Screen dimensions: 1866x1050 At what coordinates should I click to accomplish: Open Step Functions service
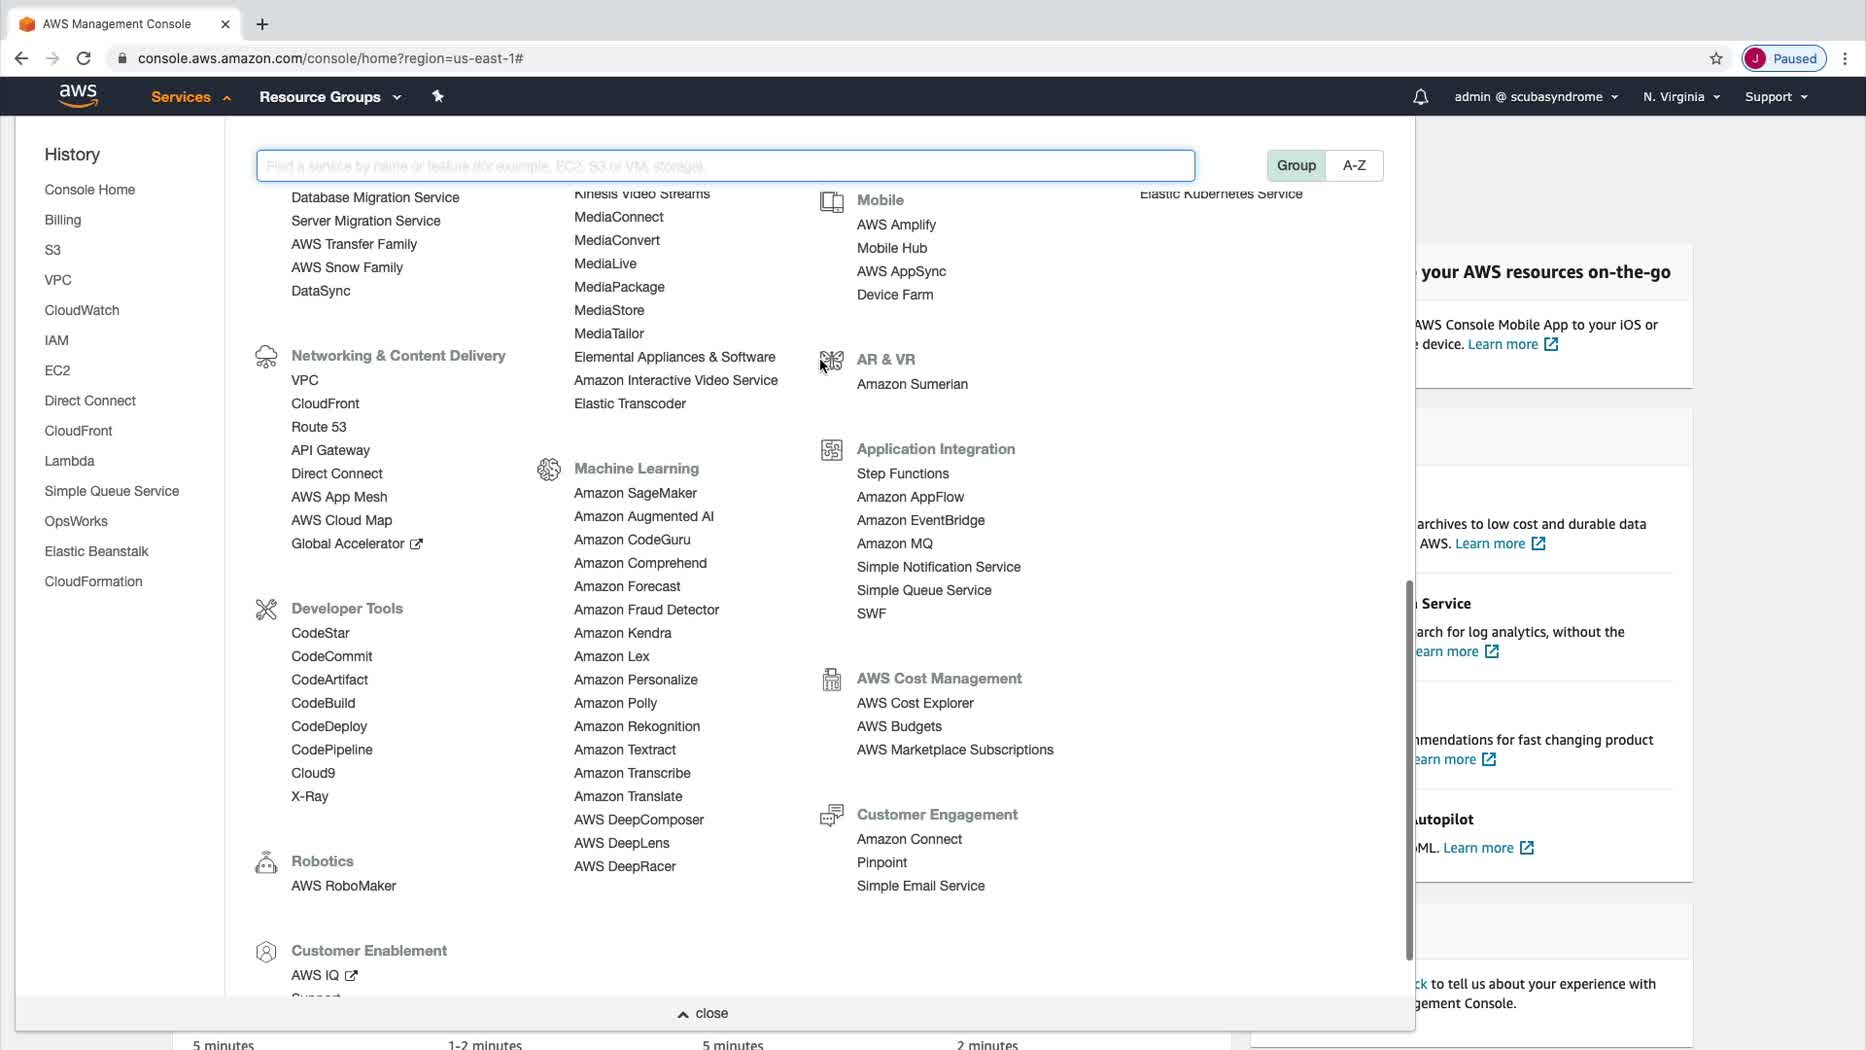[903, 474]
